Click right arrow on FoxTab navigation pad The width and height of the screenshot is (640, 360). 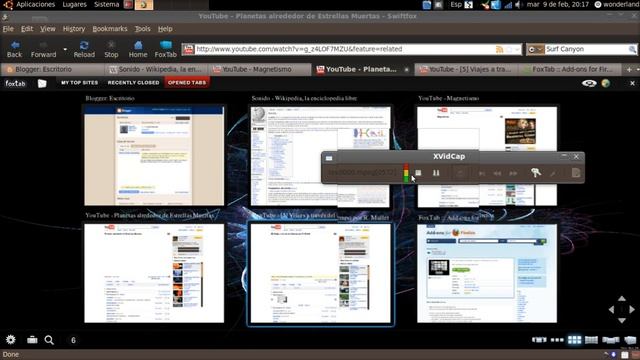[x=632, y=310]
